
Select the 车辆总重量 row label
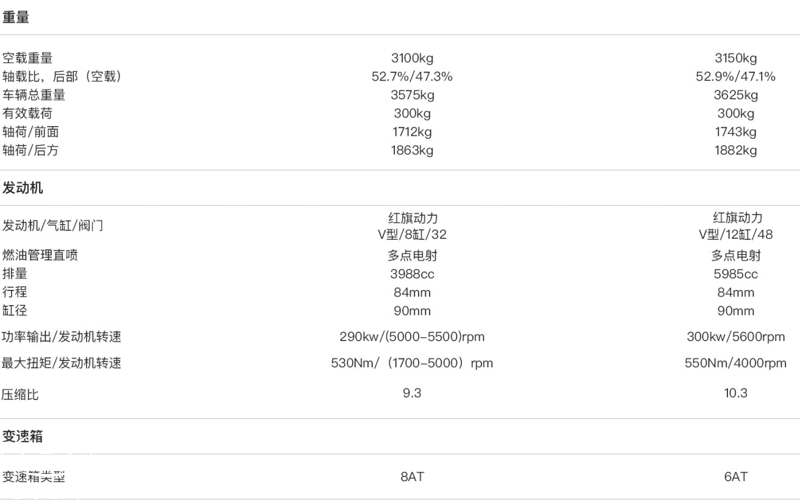[x=34, y=95]
